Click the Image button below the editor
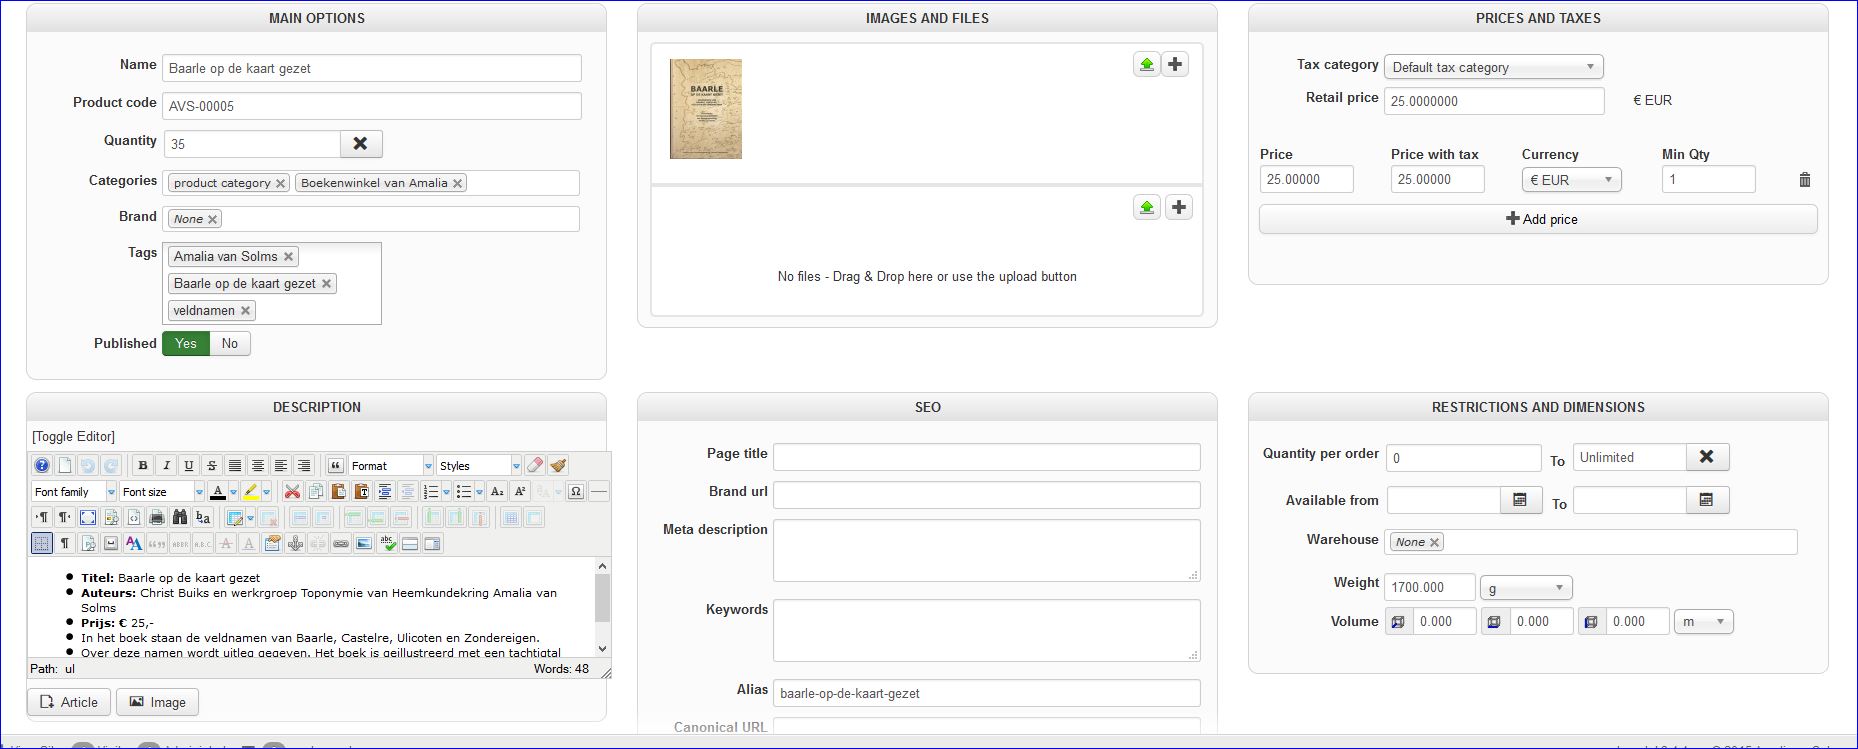Image resolution: width=1858 pixels, height=749 pixels. tap(158, 702)
